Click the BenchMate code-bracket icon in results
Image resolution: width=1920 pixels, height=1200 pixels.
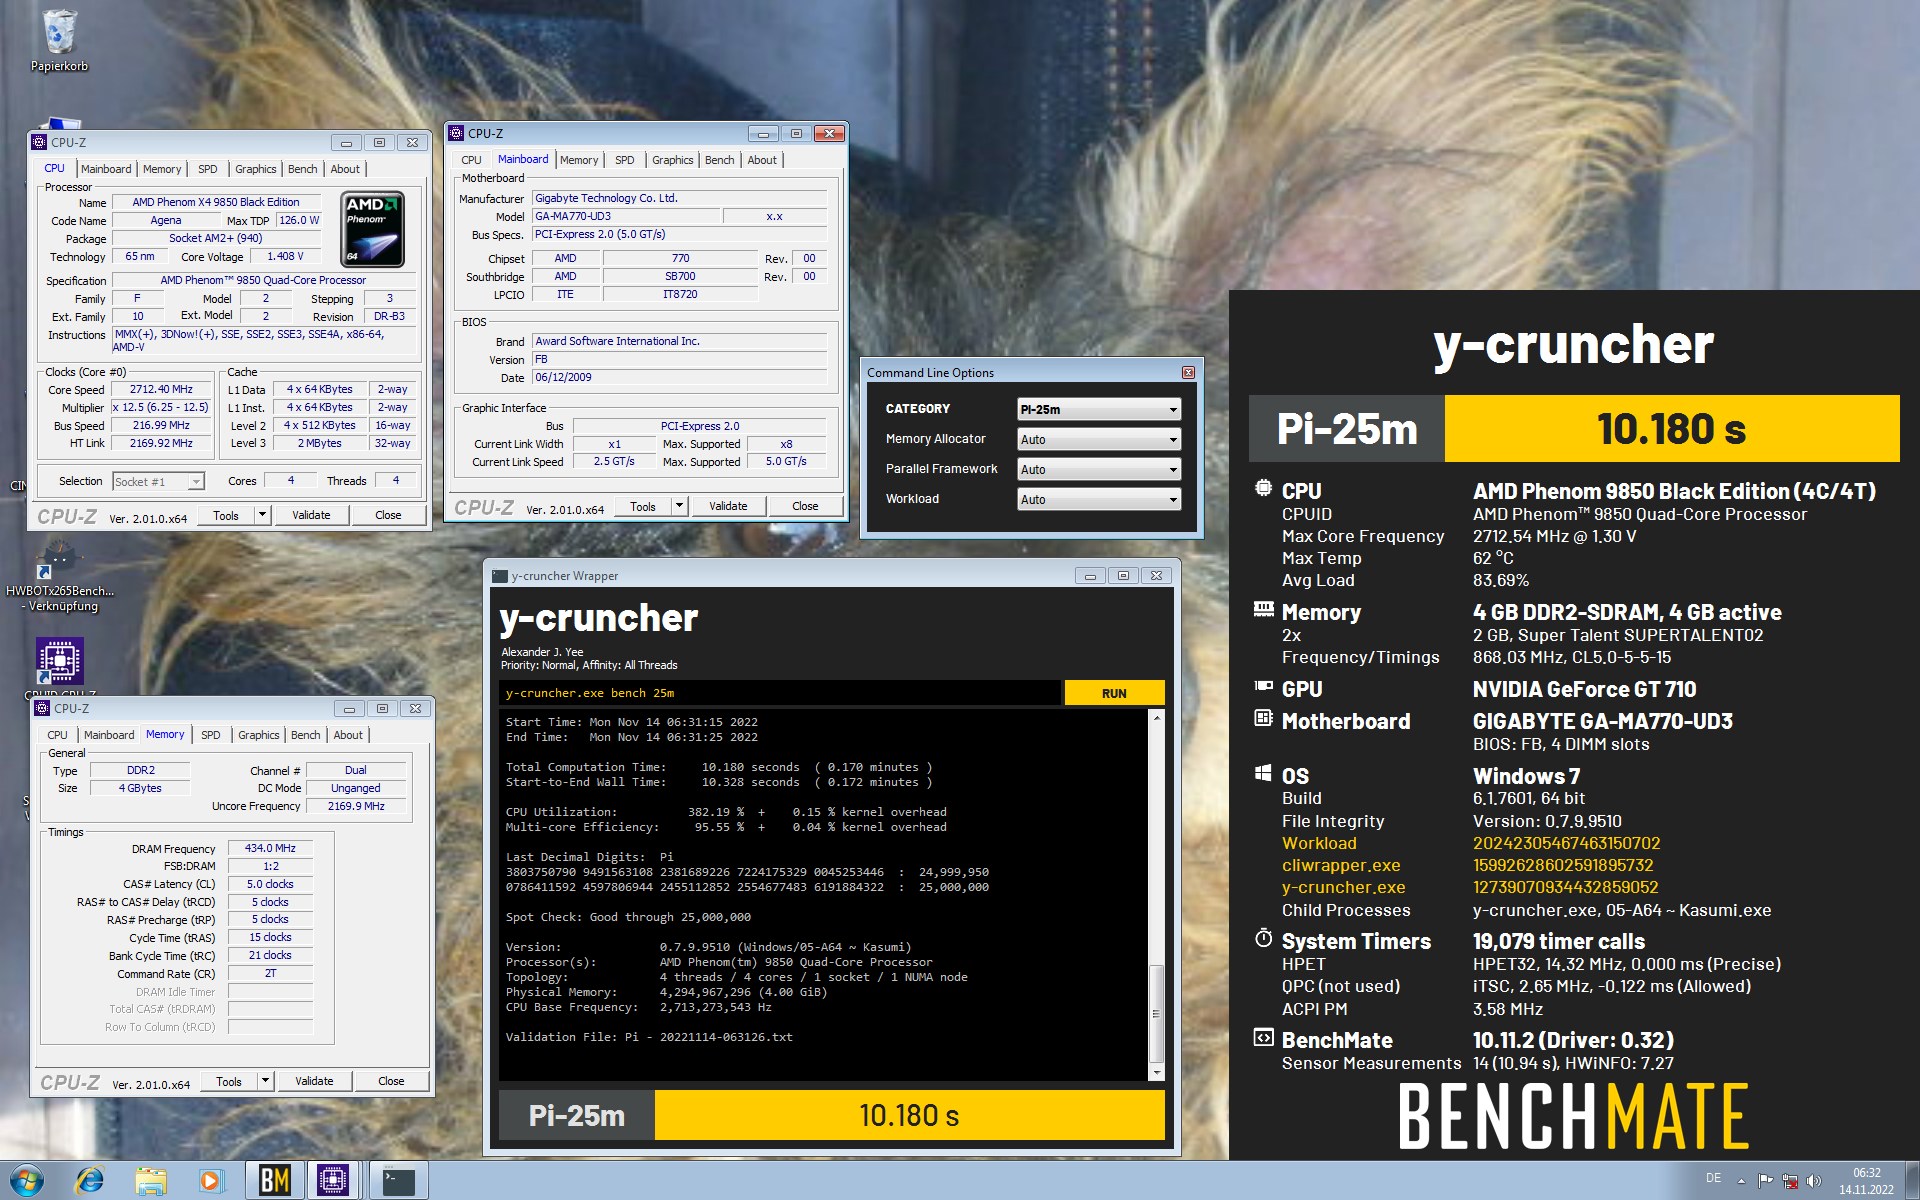pyautogui.click(x=1263, y=1037)
